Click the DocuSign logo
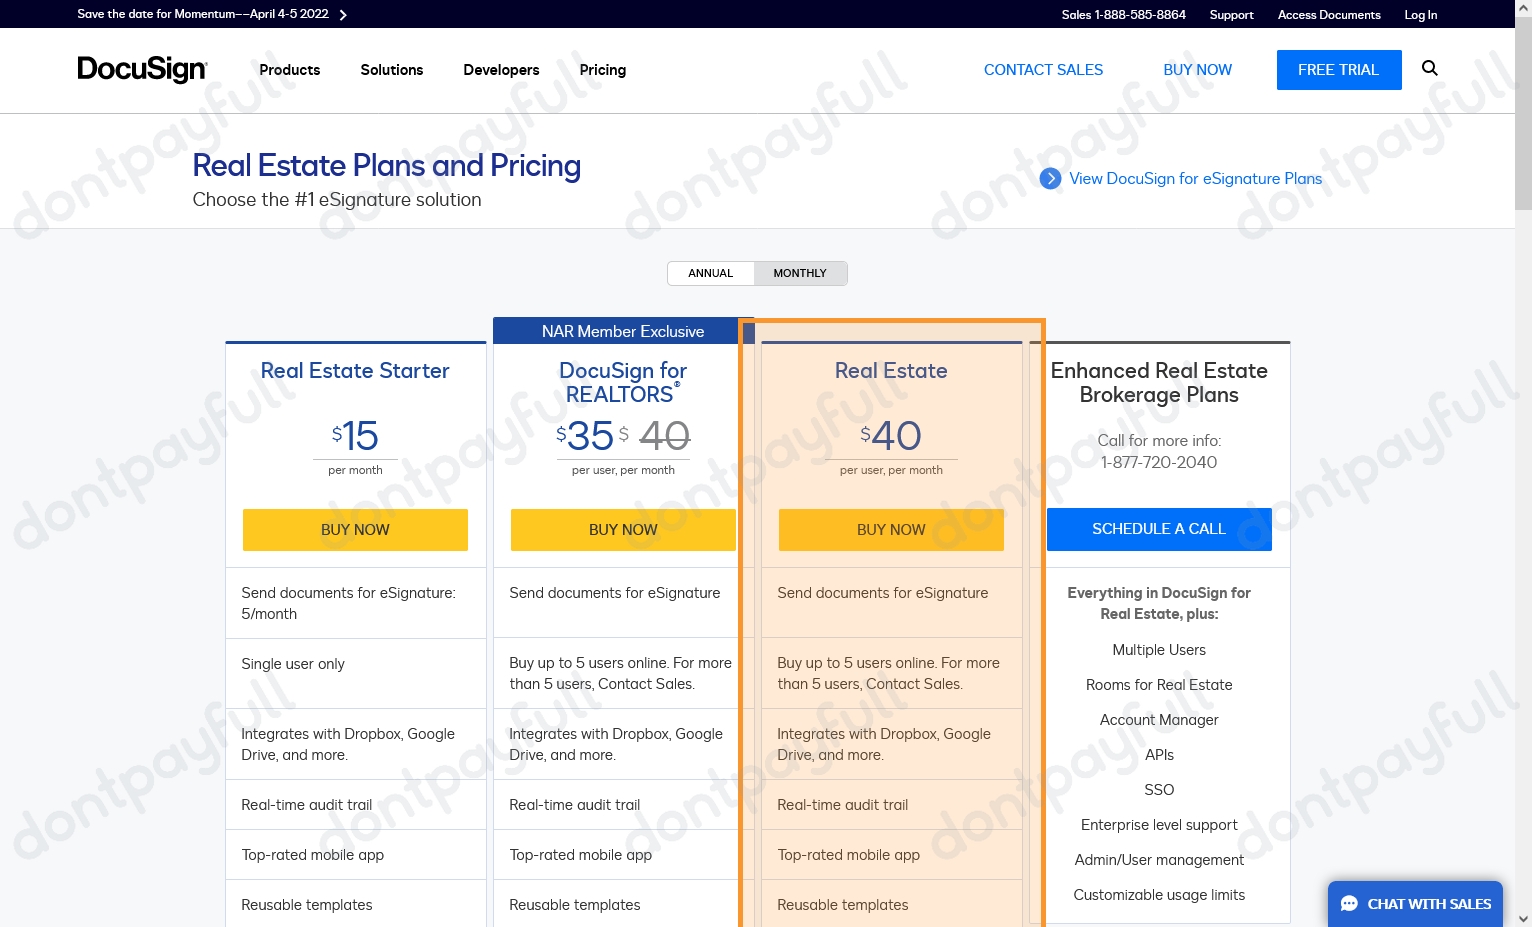1532x927 pixels. tap(142, 69)
